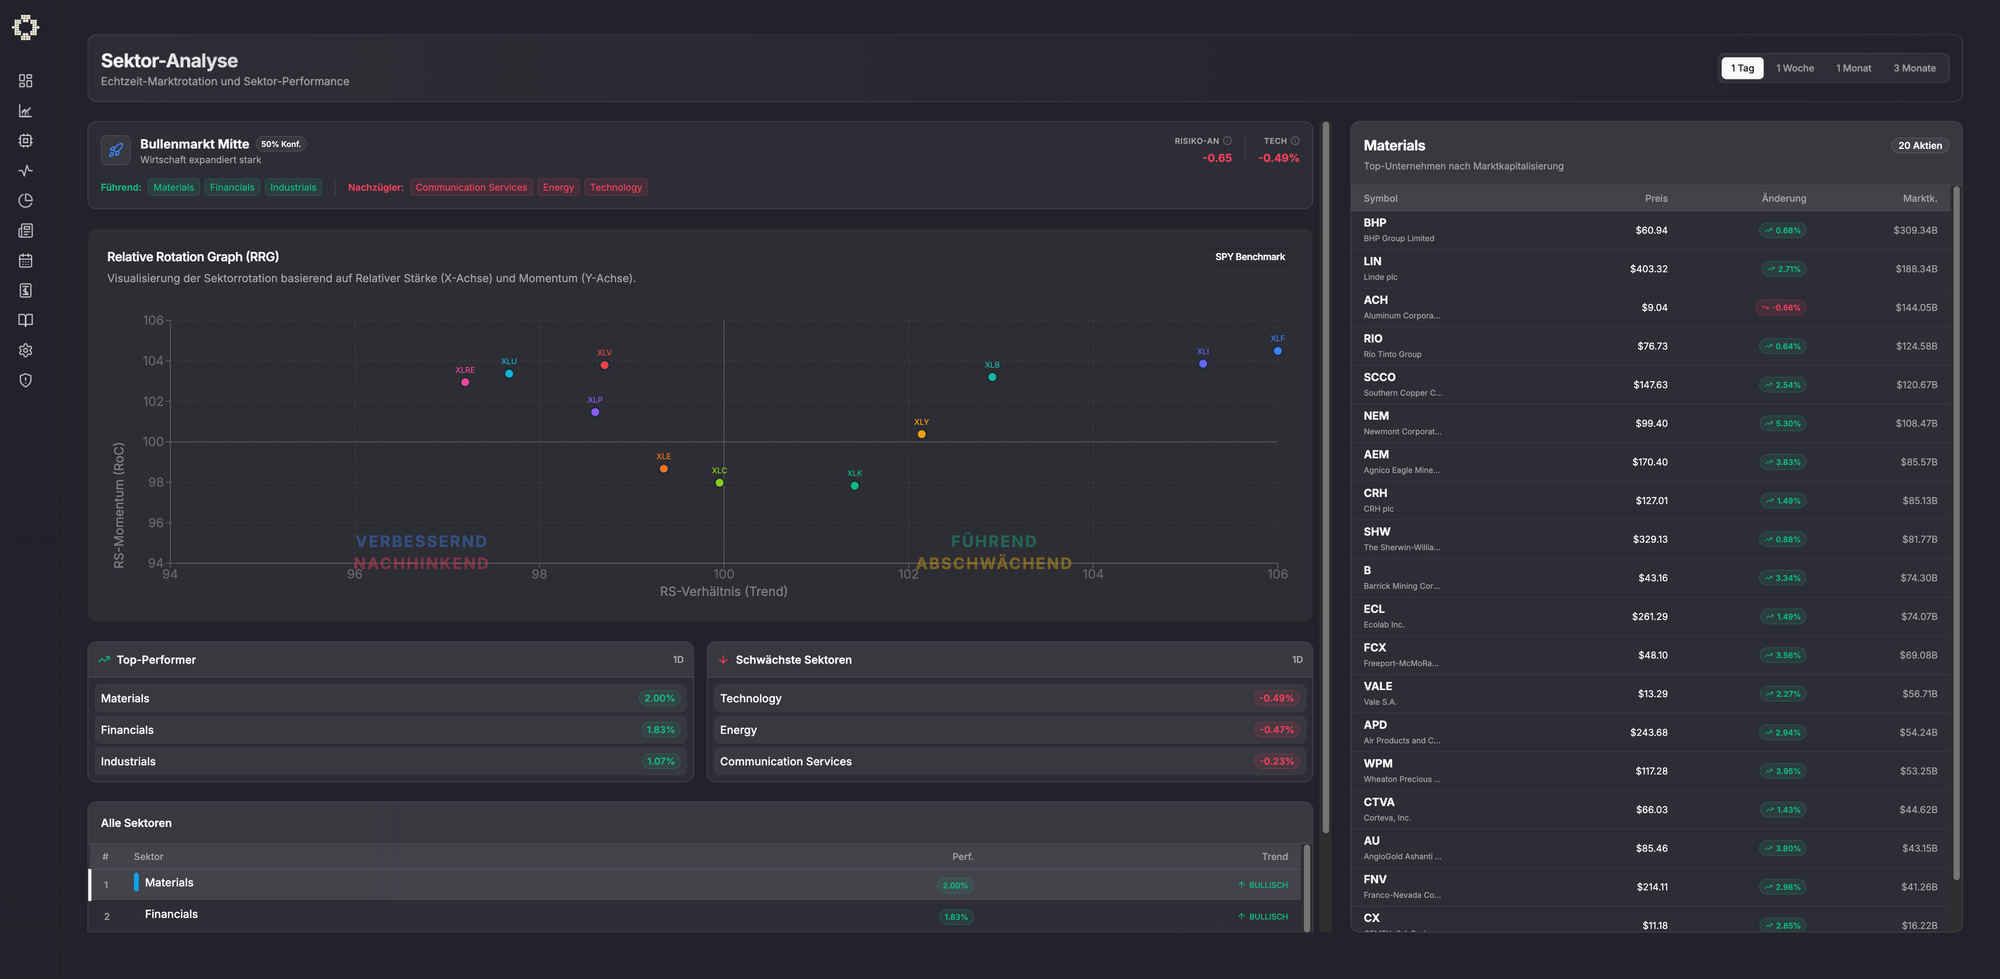The image size is (2000, 979).
Task: Click the shield alert icon in sidebar
Action: pyautogui.click(x=26, y=381)
